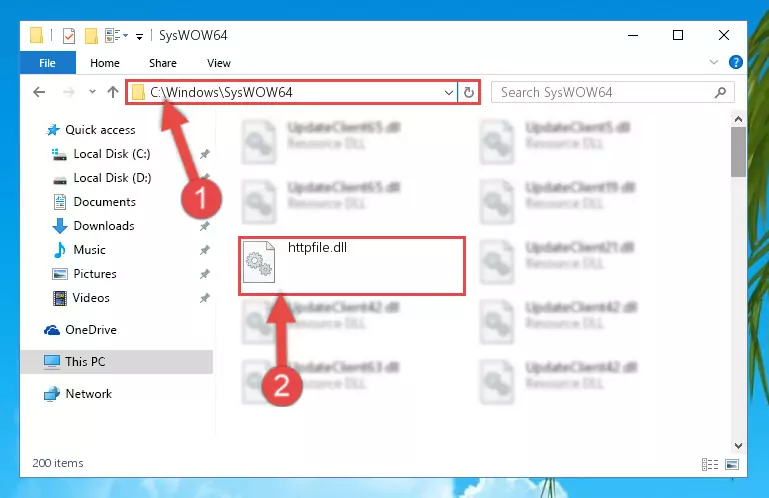This screenshot has height=498, width=769.
Task: Open Local Disk (D:) in sidebar
Action: (x=112, y=178)
